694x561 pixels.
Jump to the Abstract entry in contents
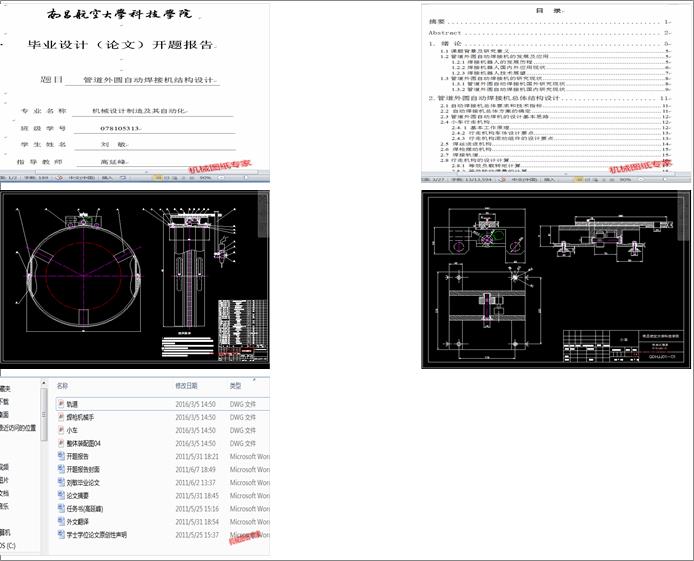click(445, 32)
